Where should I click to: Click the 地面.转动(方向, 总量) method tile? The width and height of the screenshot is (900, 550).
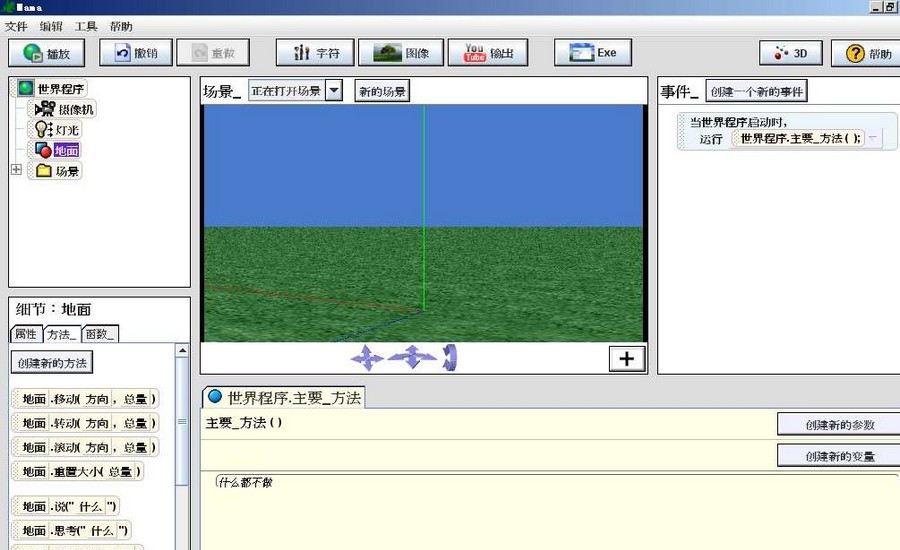click(x=84, y=423)
